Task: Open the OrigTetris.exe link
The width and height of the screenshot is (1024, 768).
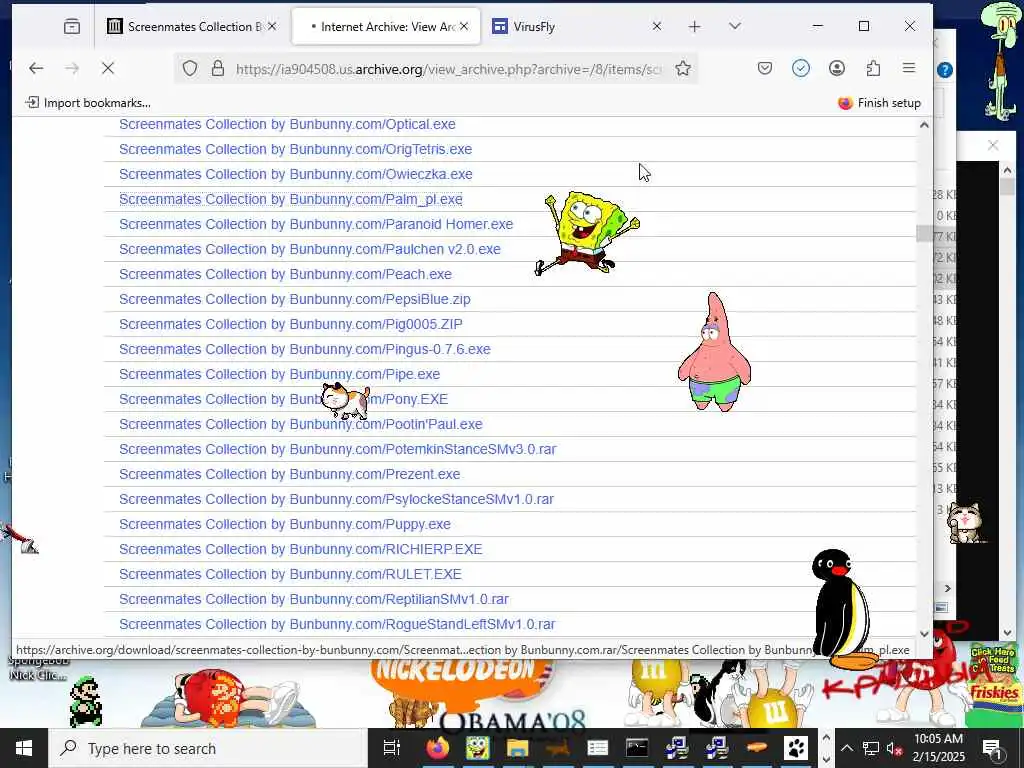Action: coord(295,149)
